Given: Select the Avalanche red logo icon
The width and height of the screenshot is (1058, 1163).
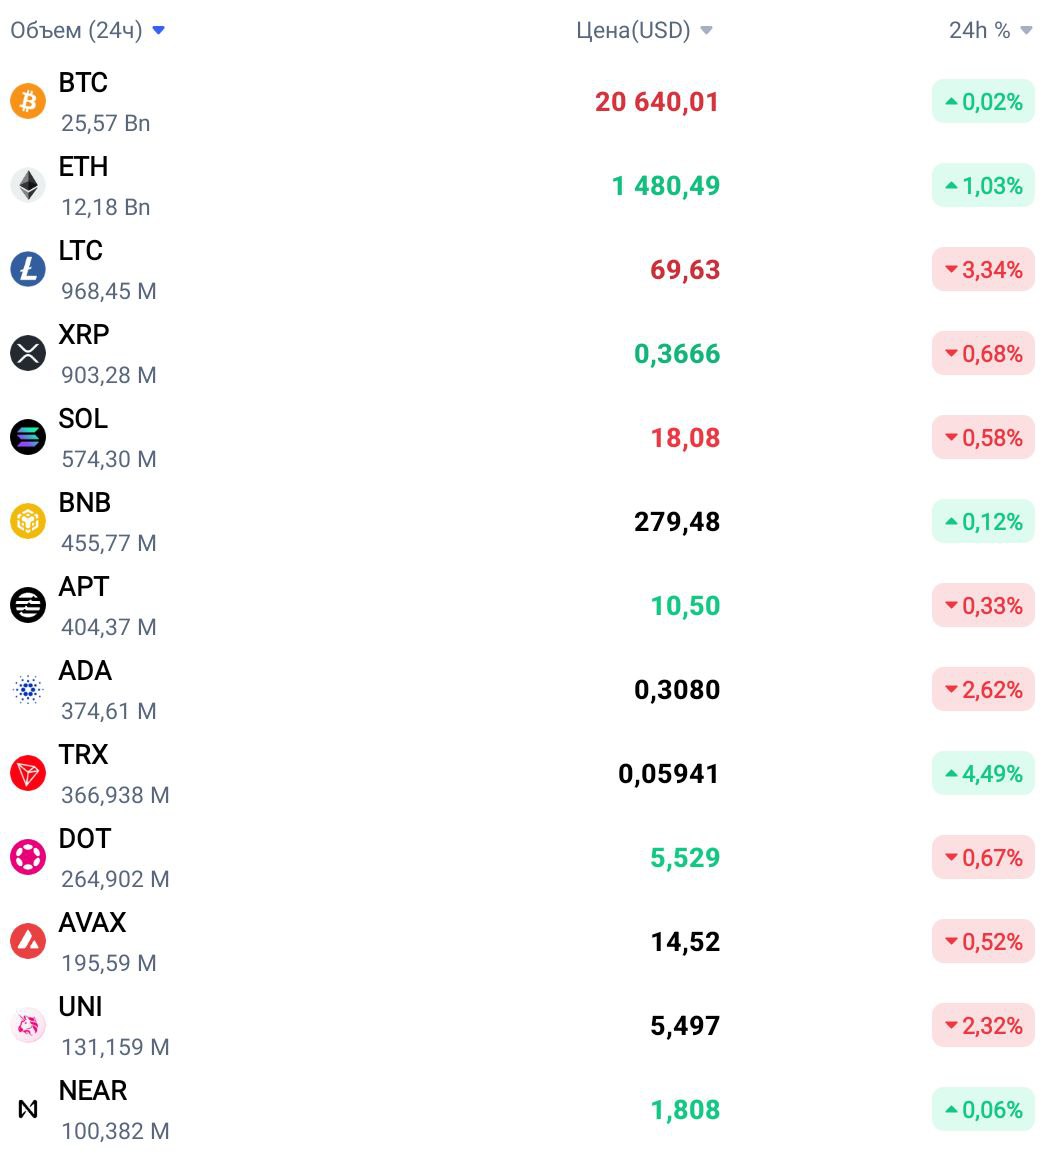Looking at the screenshot, I should point(28,941).
